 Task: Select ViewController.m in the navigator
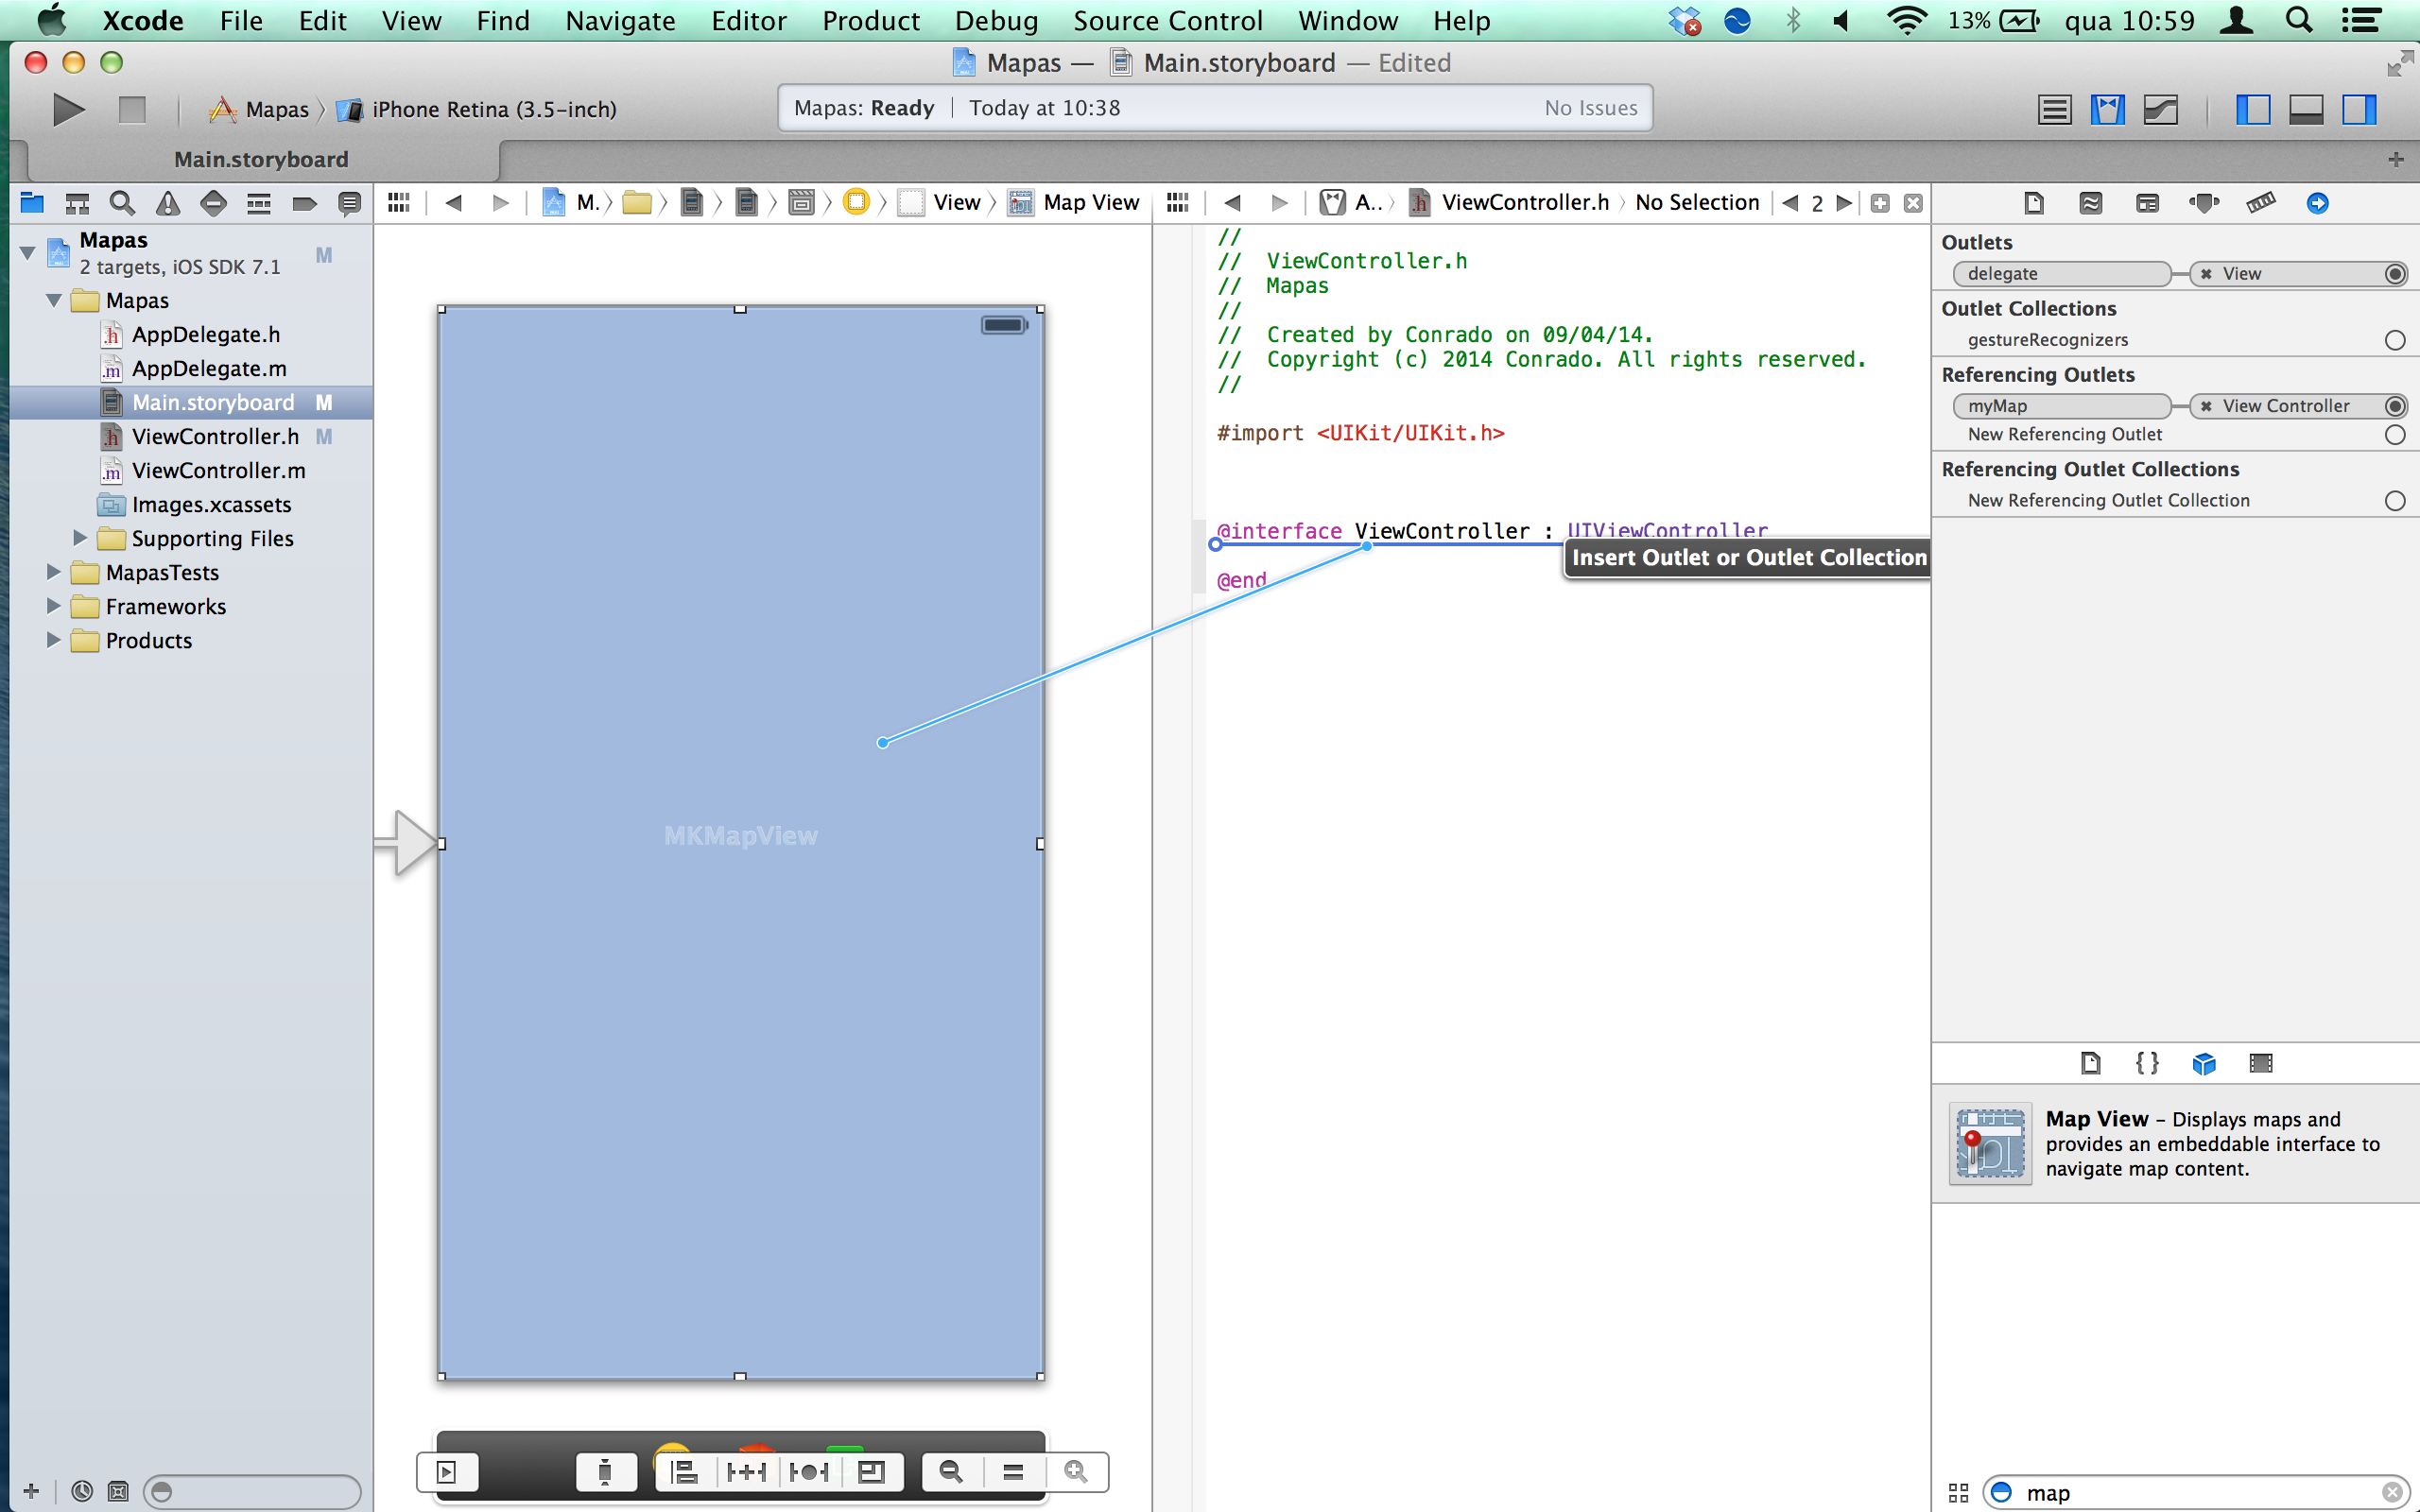click(x=218, y=470)
